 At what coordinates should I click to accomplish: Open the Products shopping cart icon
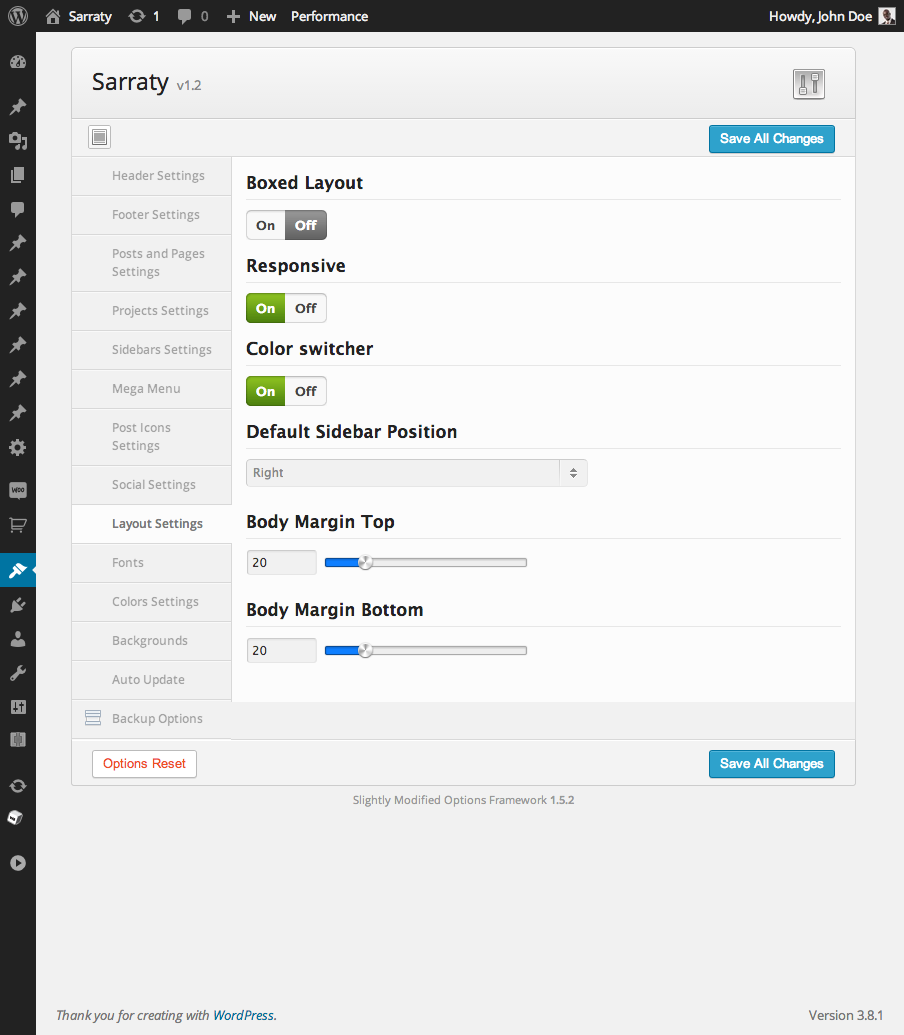[x=18, y=524]
